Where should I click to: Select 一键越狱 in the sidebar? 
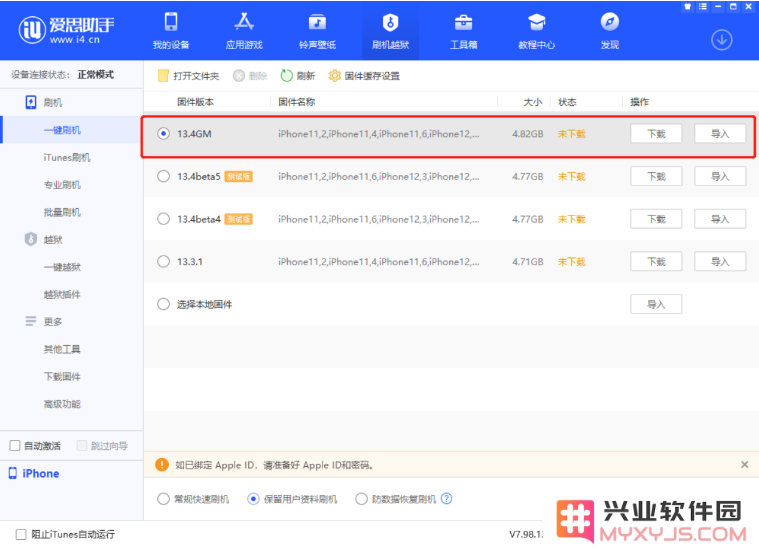(x=62, y=267)
